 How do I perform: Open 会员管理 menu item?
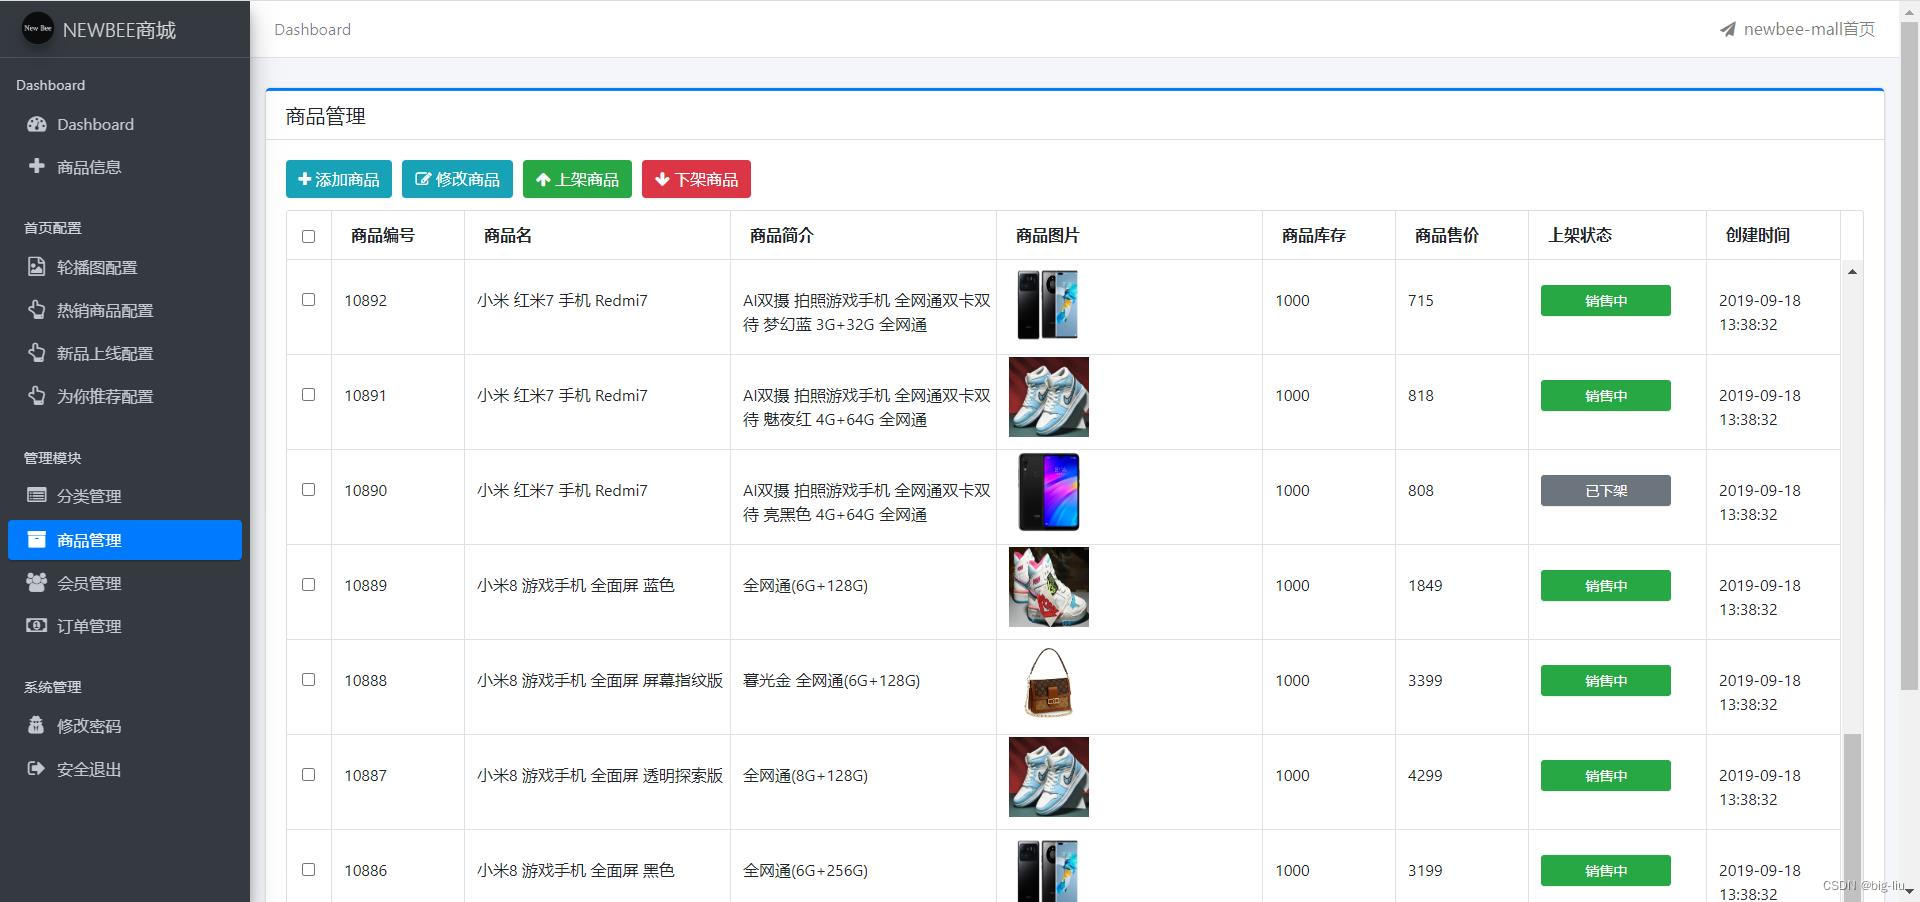coord(125,583)
